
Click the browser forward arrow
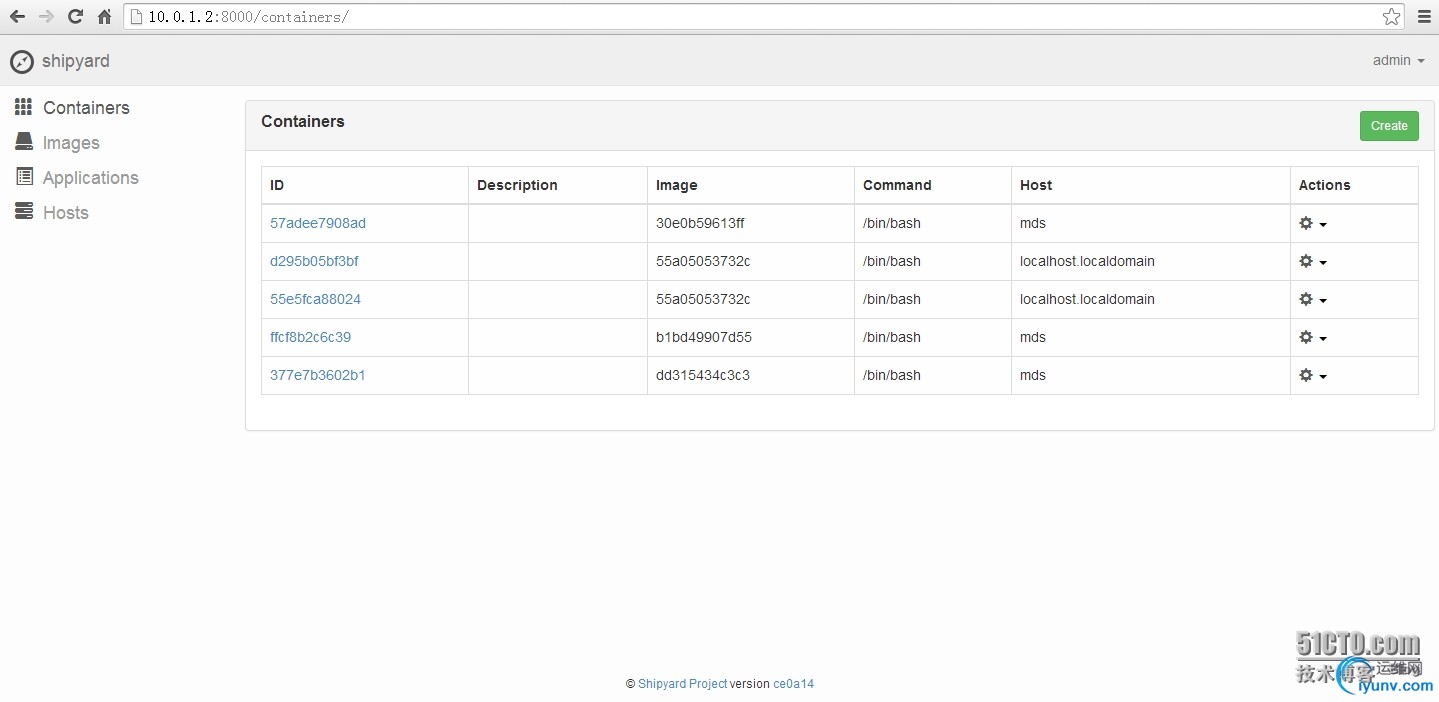46,17
